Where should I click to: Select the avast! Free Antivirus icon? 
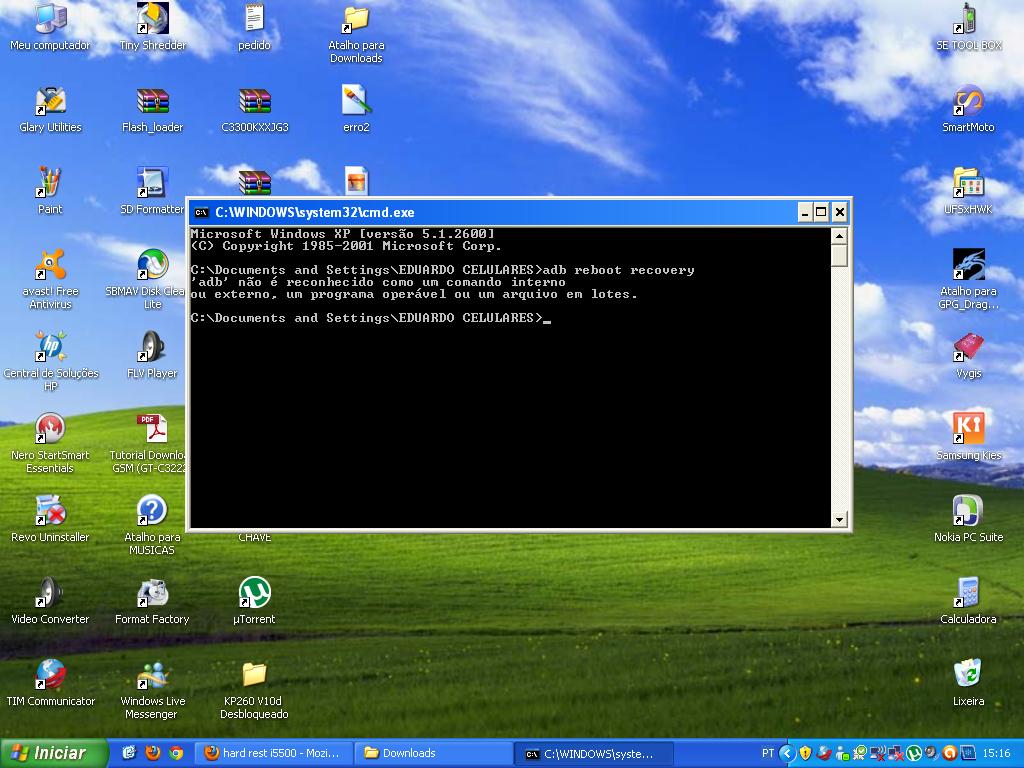point(50,279)
